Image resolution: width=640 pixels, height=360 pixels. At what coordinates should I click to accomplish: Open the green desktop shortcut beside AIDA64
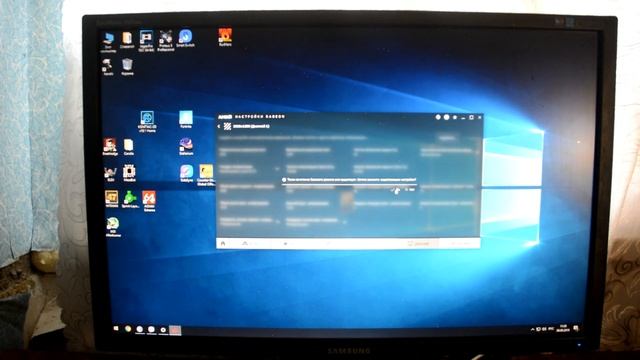click(x=130, y=200)
